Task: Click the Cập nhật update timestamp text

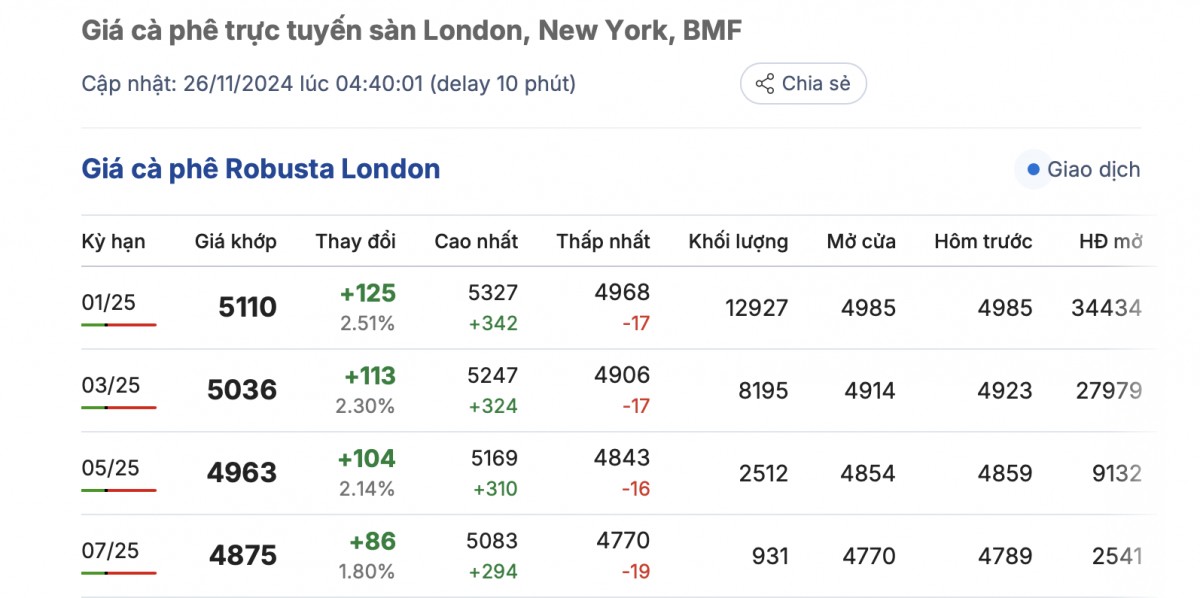Action: click(x=328, y=84)
